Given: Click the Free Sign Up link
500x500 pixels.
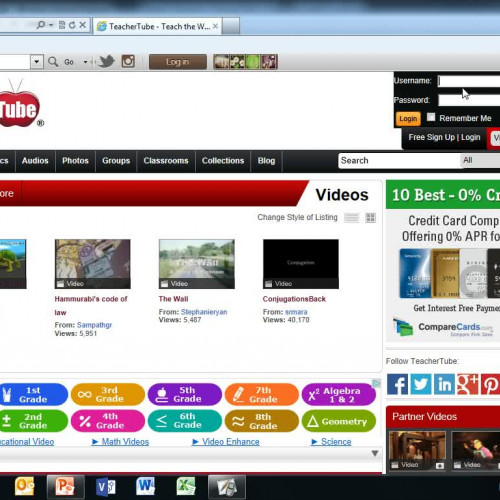Looking at the screenshot, I should click(432, 137).
